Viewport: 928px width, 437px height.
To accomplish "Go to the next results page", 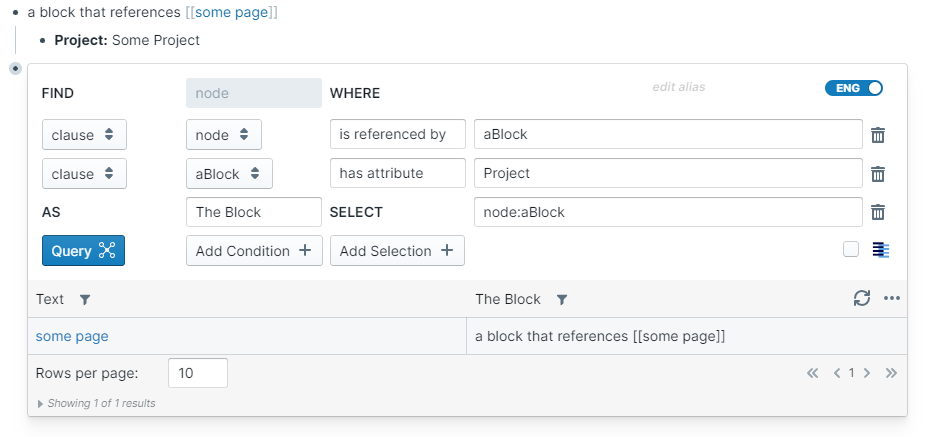I will click(867, 373).
